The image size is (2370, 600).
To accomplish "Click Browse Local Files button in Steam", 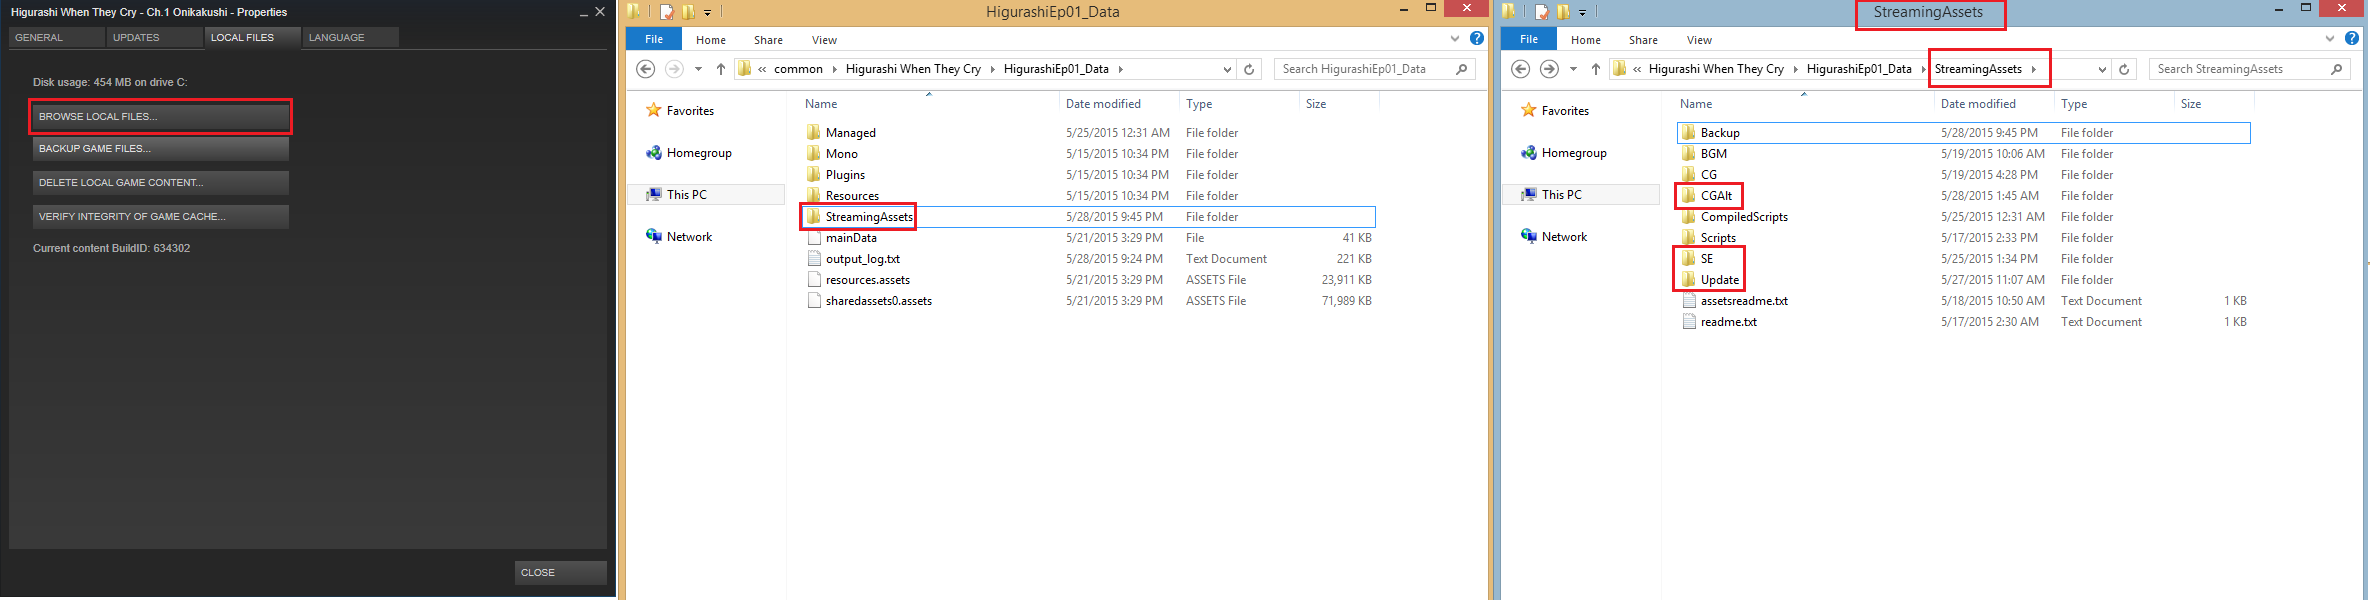I will 160,117.
